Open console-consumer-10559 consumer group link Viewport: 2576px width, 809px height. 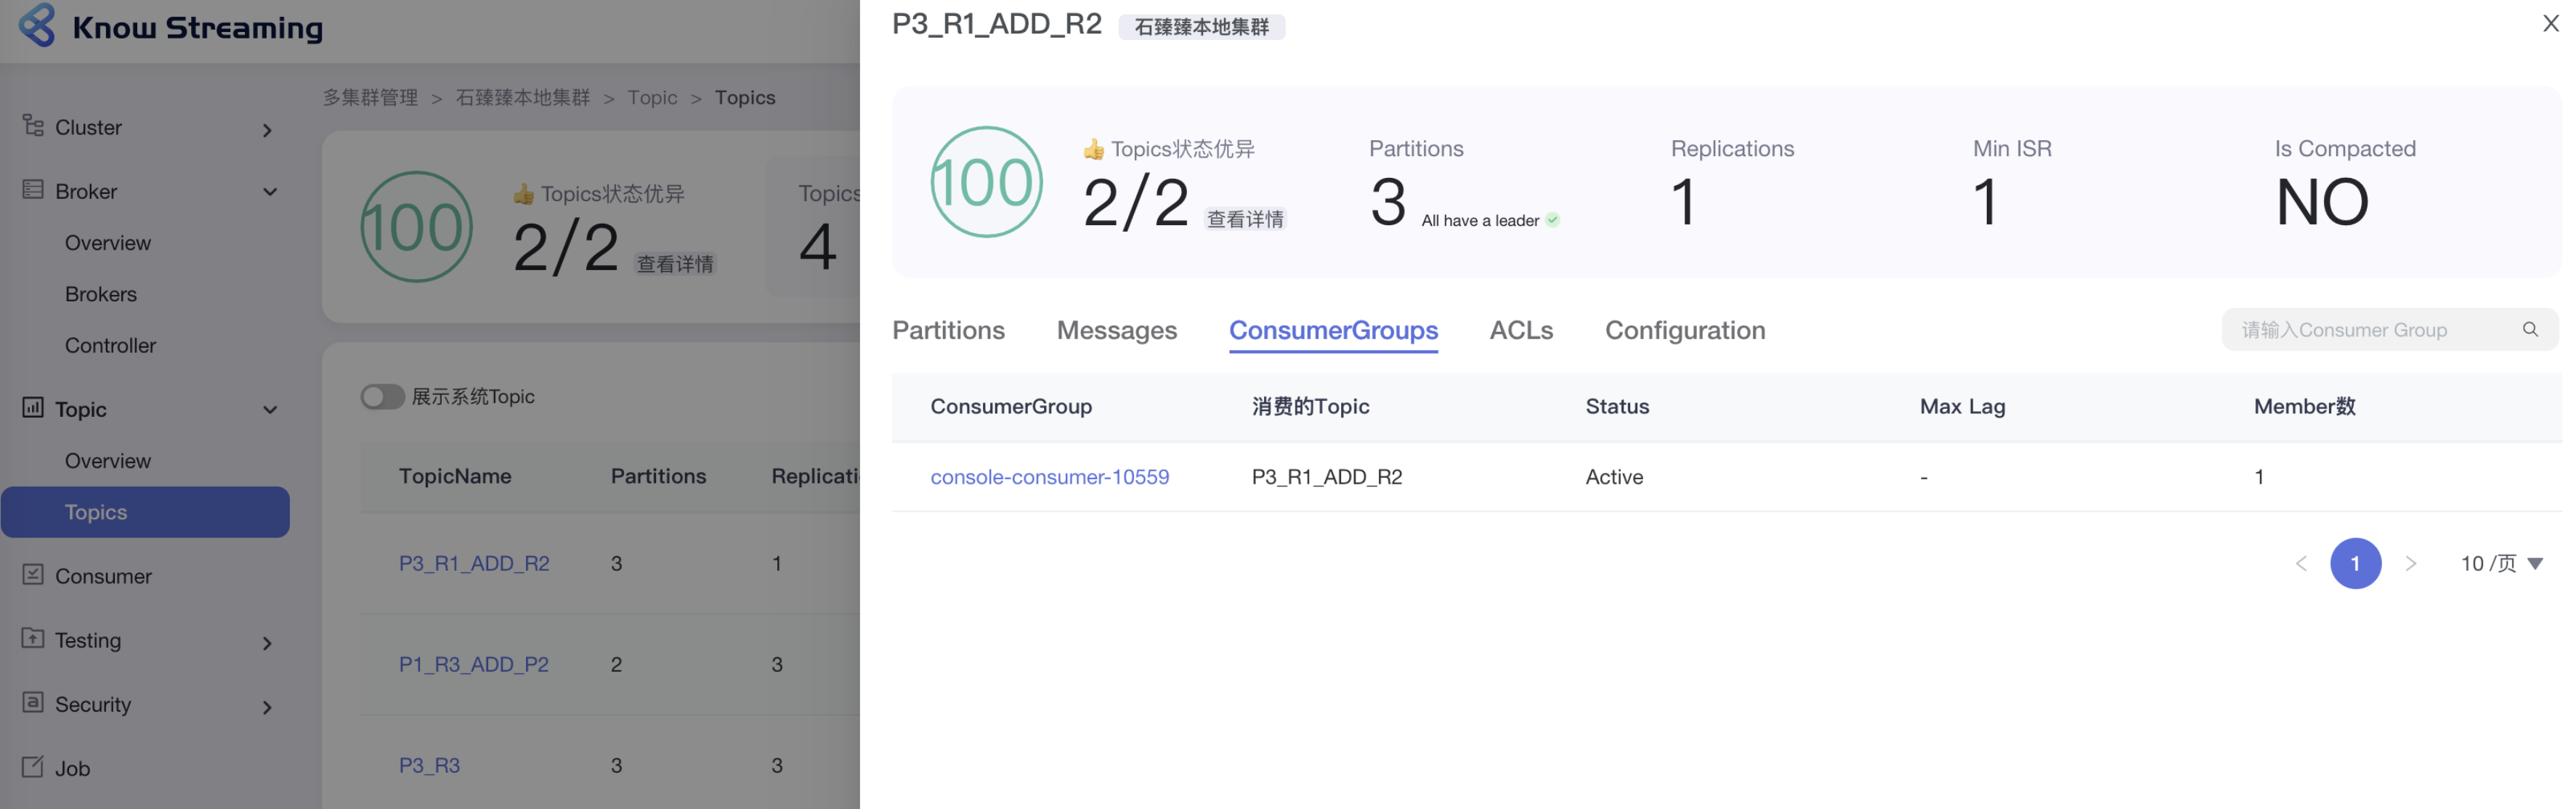pos(1049,477)
